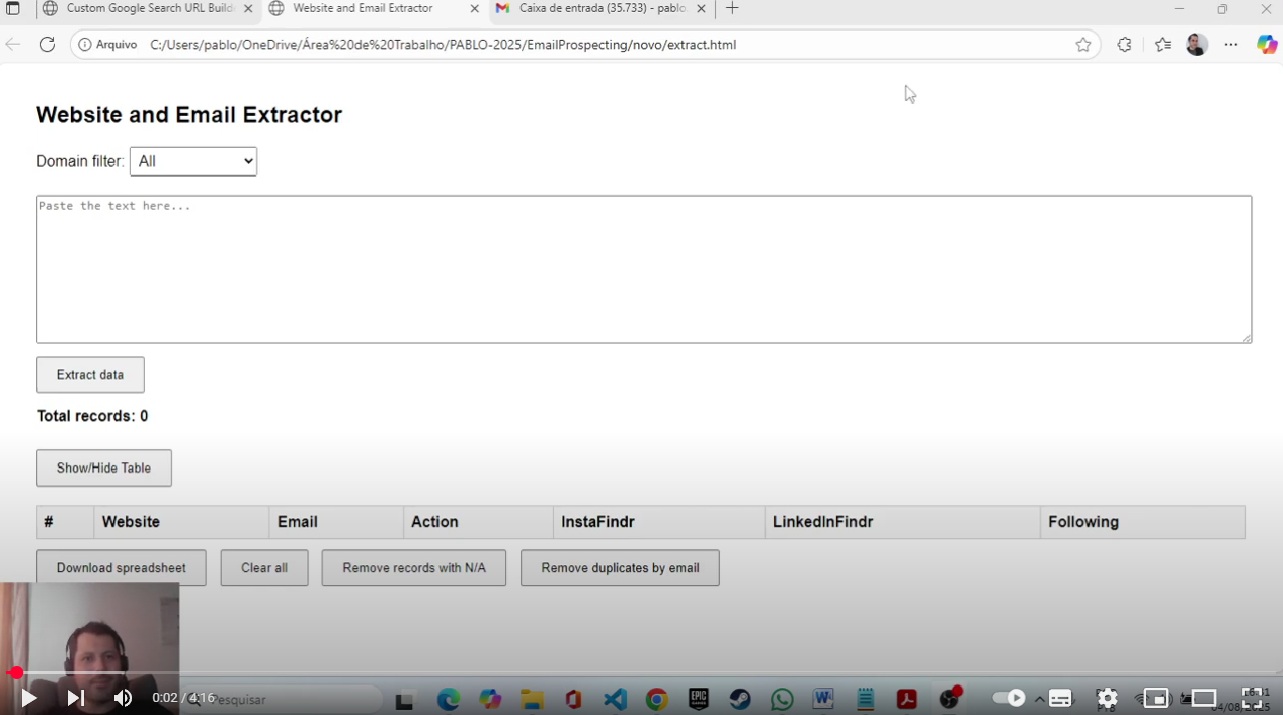Toggle video subtitles/captions
The image size is (1283, 715).
(x=1060, y=698)
